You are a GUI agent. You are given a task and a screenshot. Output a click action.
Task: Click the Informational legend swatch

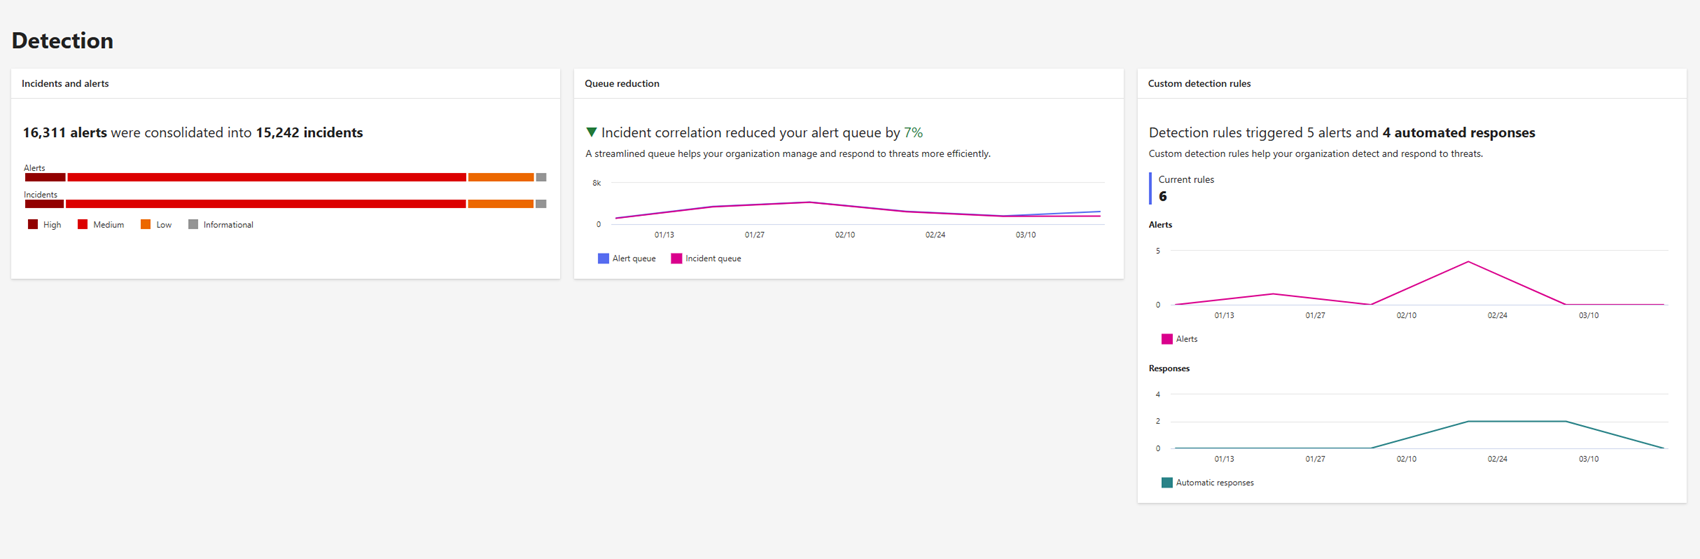[193, 225]
